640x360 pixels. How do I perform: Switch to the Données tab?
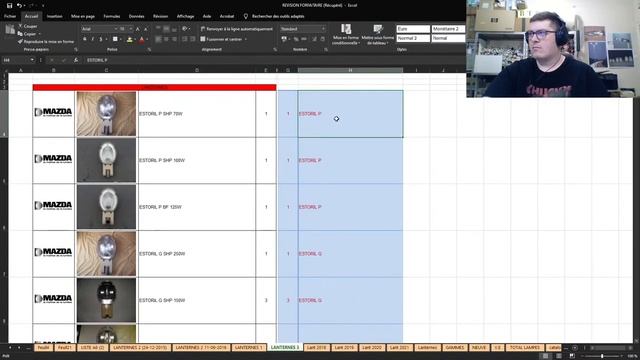[136, 16]
